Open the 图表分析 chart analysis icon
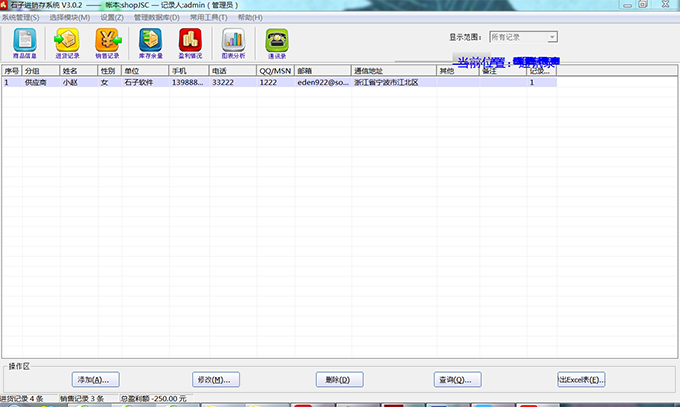Screen dimensions: 680x407 233,42
